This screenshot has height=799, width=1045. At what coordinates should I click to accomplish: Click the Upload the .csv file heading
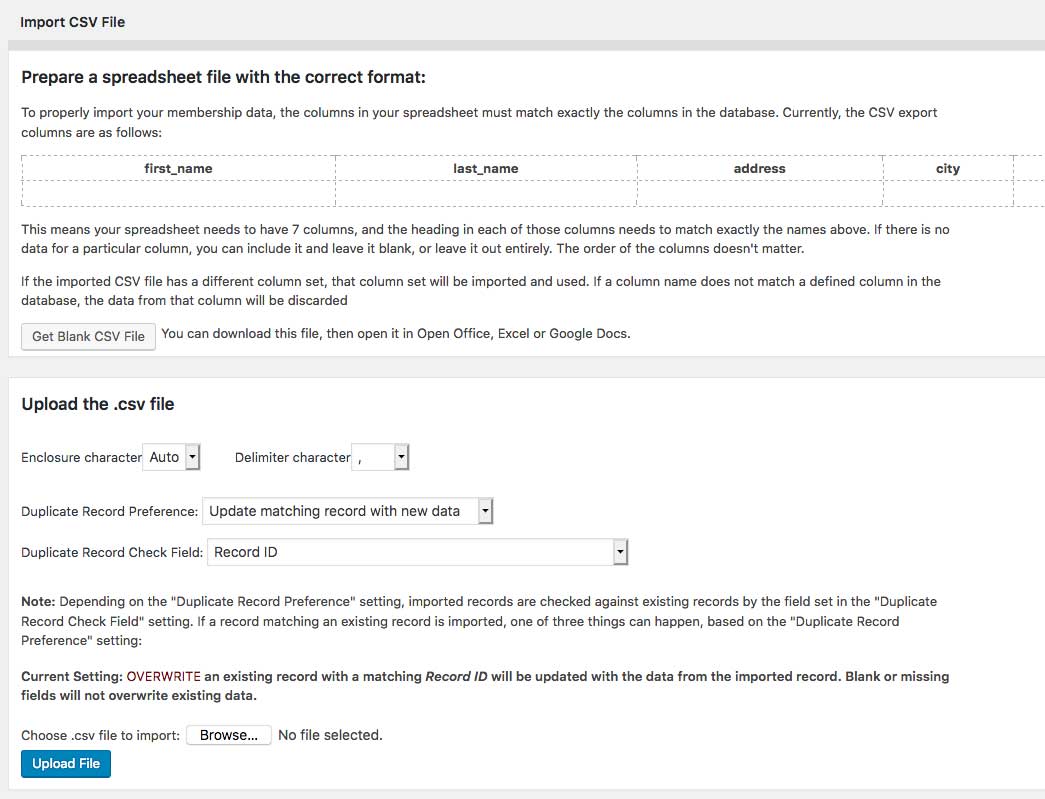coord(97,404)
